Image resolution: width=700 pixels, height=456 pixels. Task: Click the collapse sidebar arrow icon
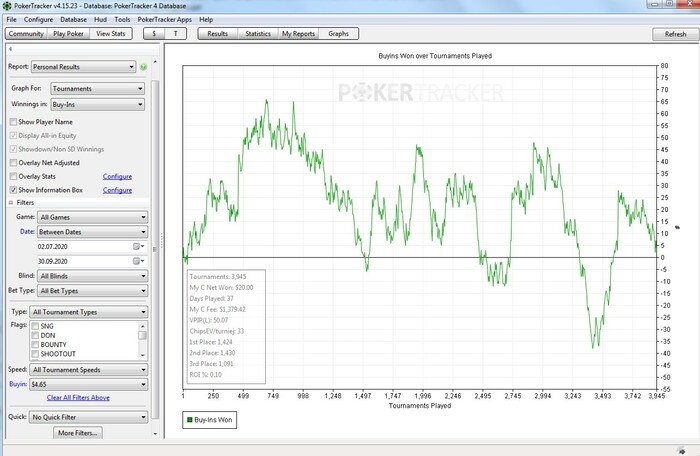point(10,47)
